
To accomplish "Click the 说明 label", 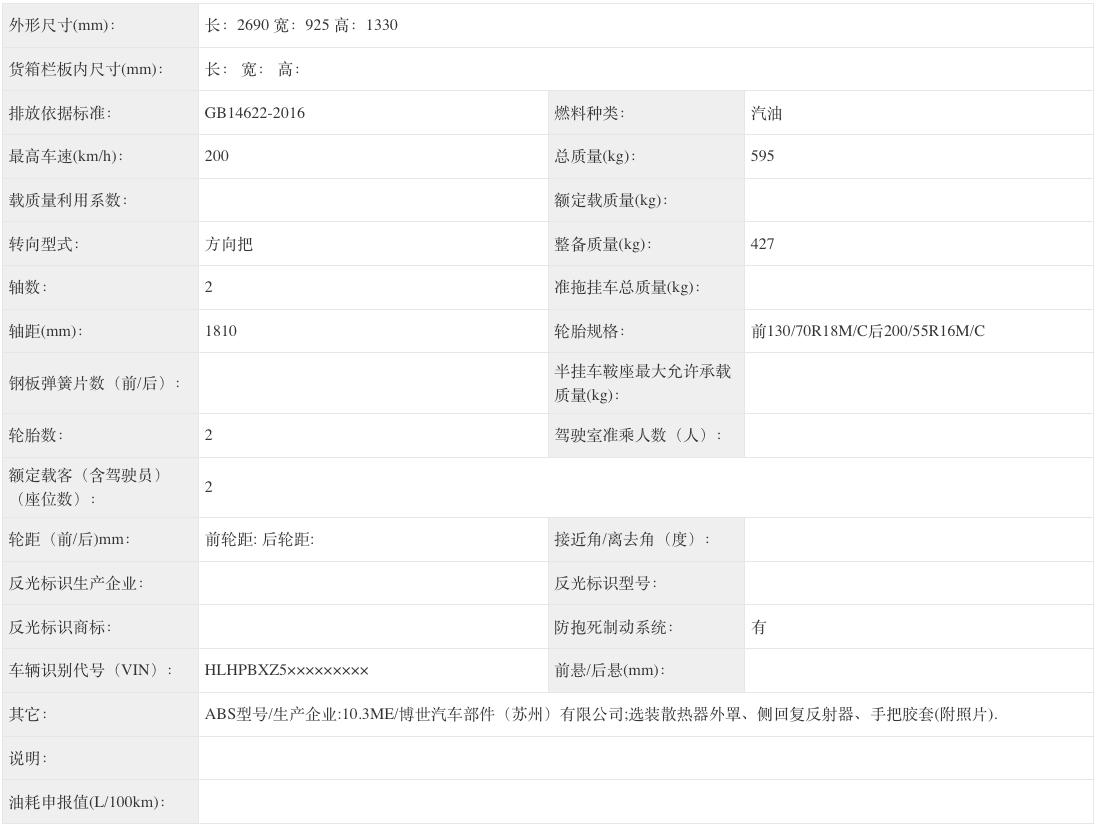I will 28,759.
